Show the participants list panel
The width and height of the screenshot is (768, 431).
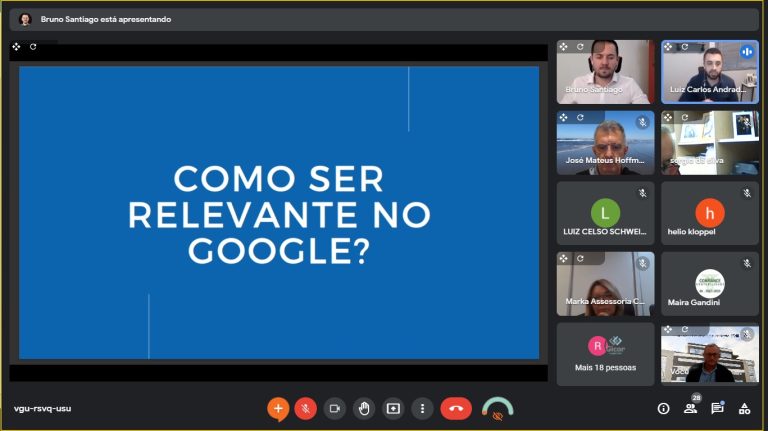point(690,408)
